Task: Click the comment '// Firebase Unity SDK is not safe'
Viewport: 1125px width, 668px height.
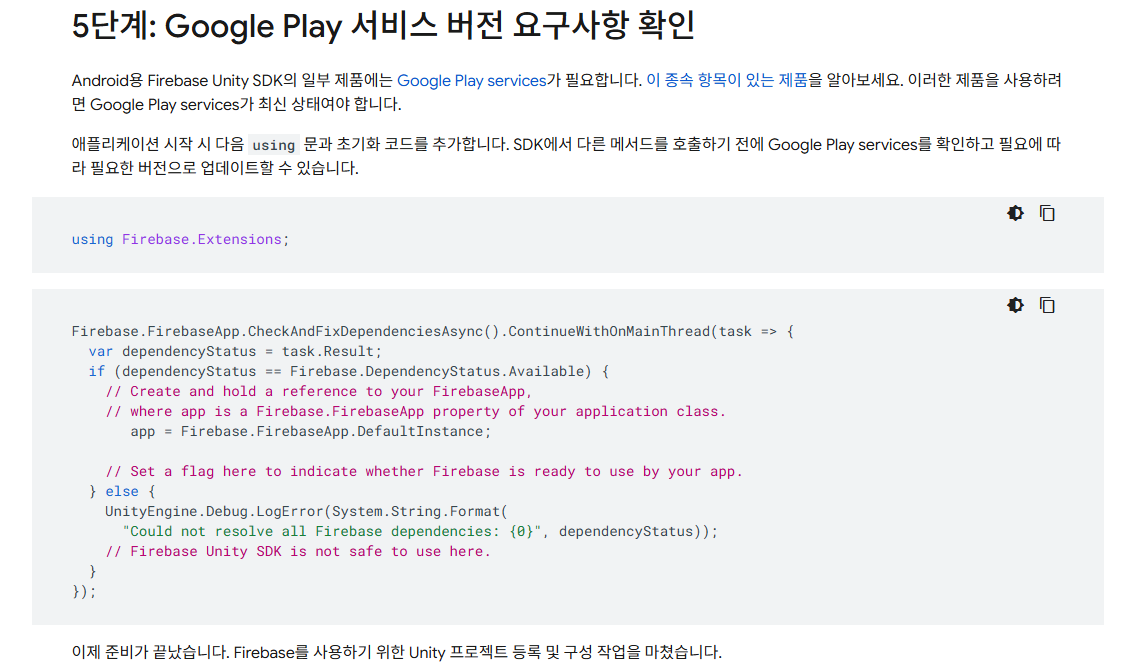Action: coord(298,552)
